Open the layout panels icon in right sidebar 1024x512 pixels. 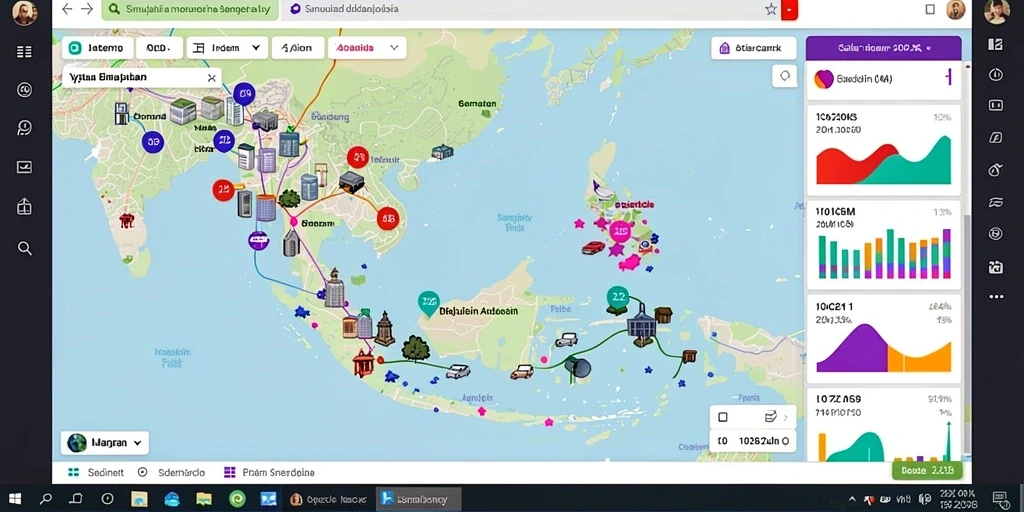(x=995, y=44)
